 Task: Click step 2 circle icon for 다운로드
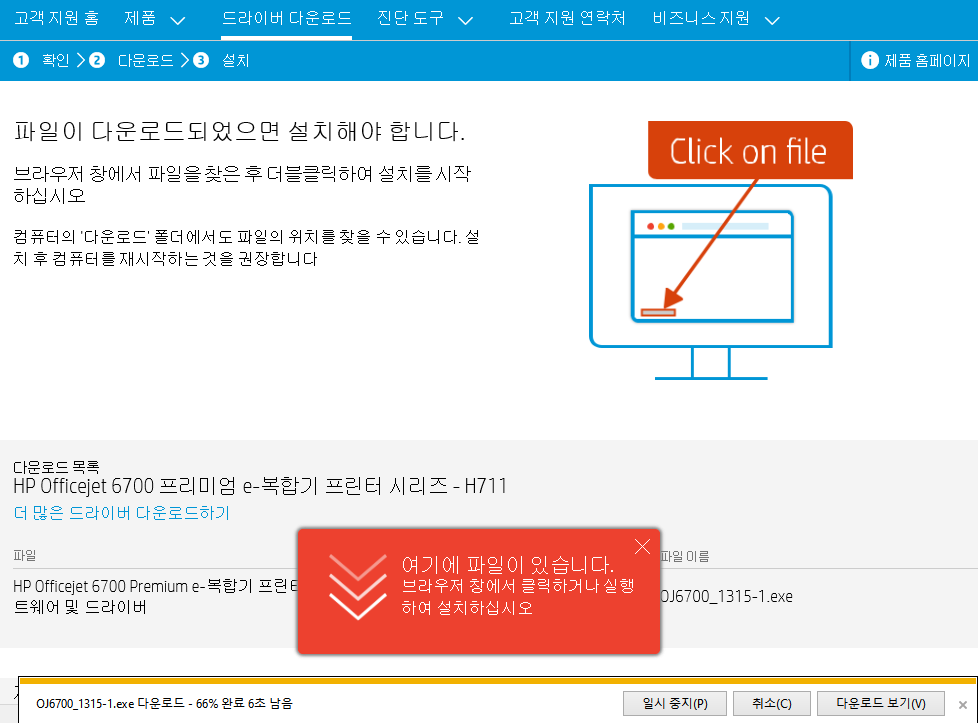coord(97,61)
